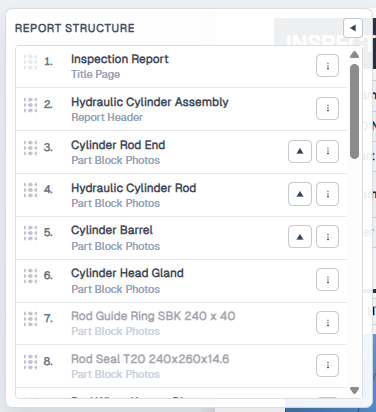Click the scrollbar up arrow
Screen dimensions: 376x412
pyautogui.click(x=354, y=55)
